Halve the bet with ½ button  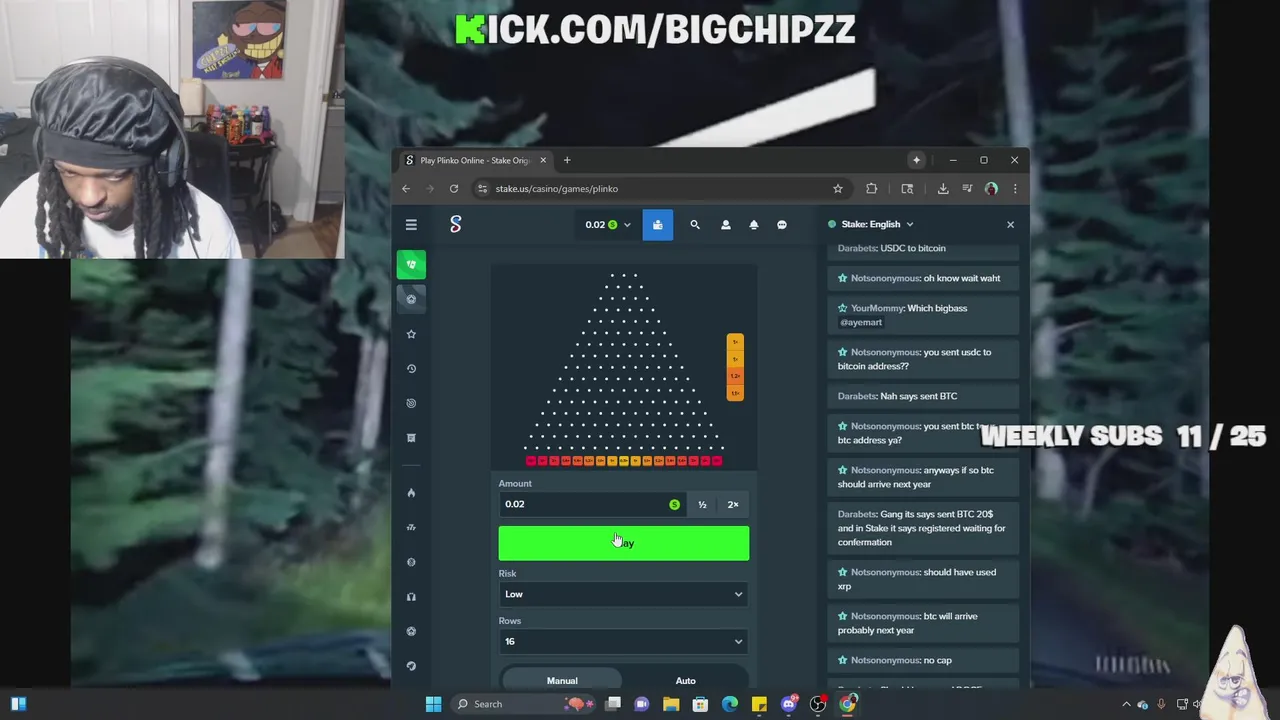tap(702, 505)
